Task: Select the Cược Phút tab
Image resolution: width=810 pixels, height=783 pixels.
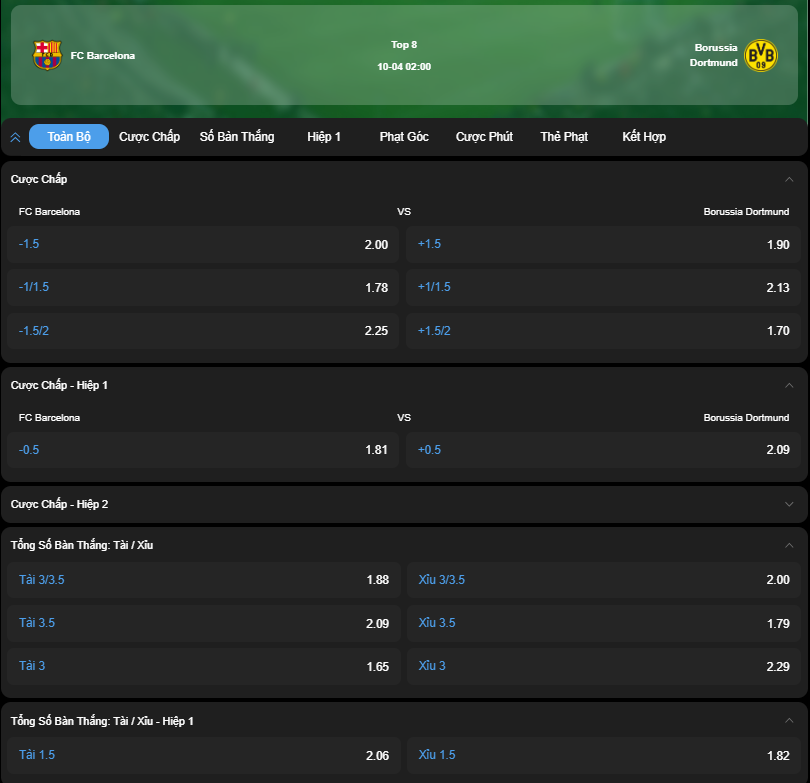Action: point(484,136)
